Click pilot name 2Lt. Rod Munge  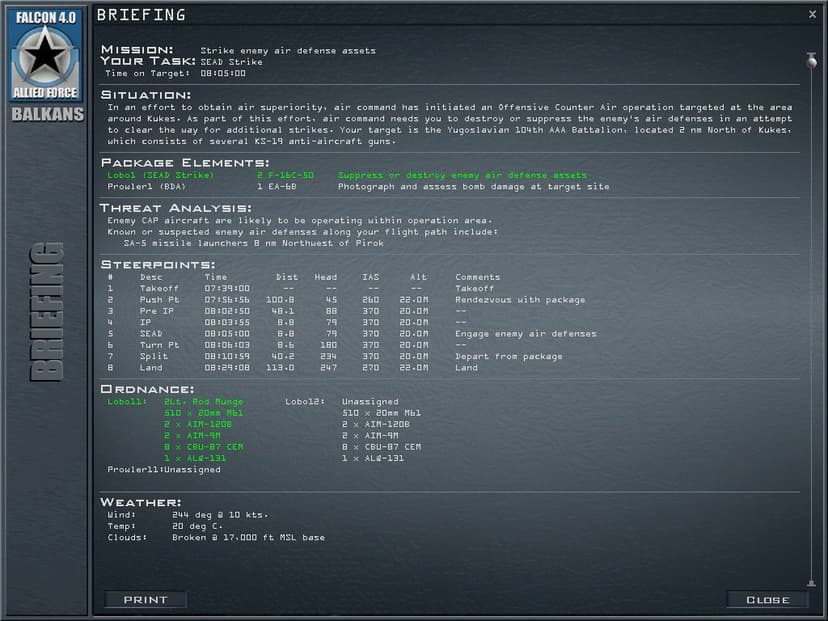coord(203,402)
